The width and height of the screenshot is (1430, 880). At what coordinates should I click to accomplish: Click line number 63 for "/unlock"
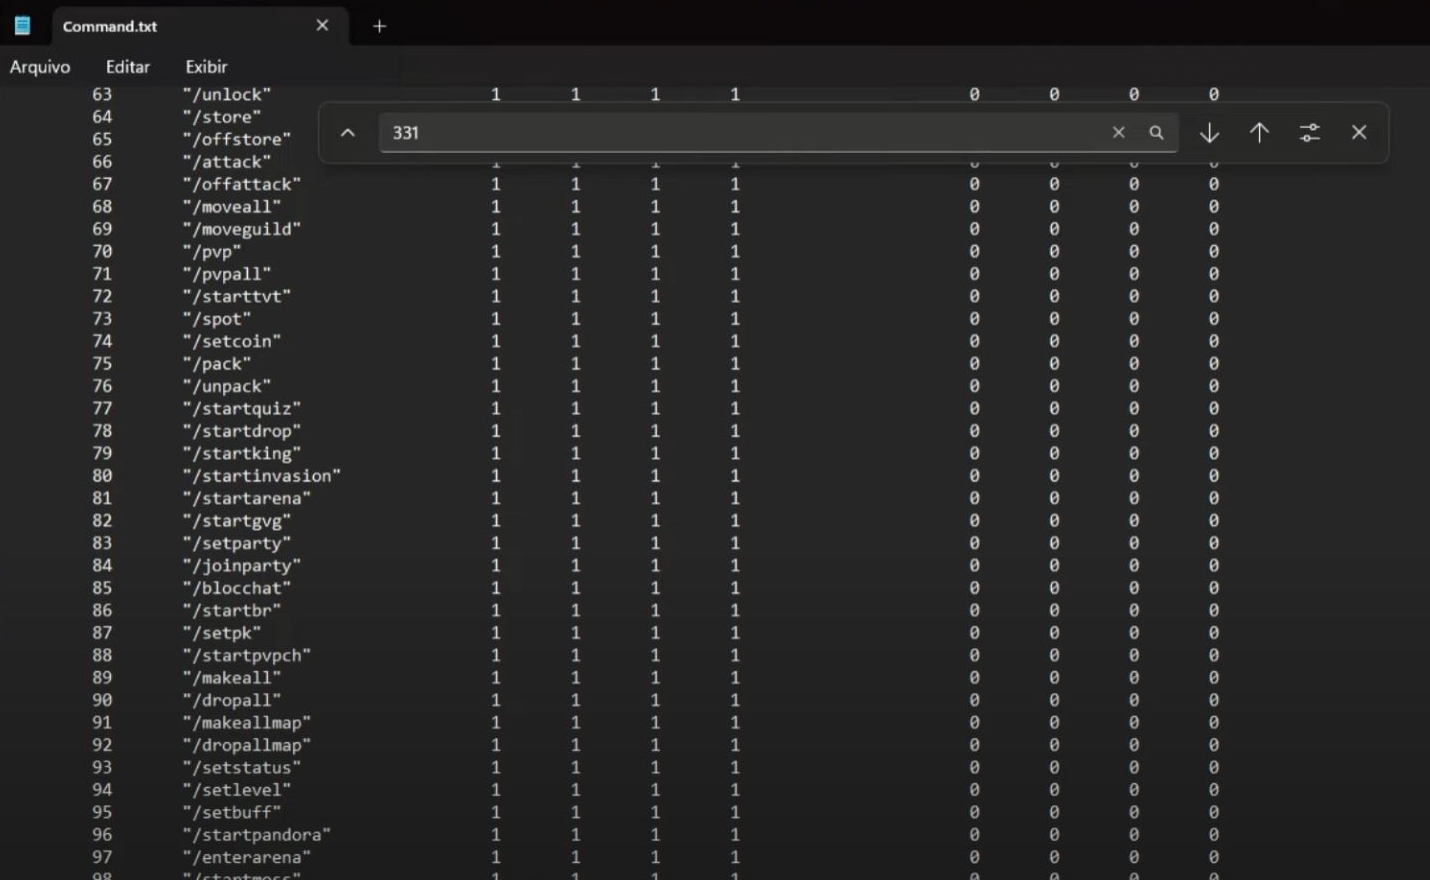tap(102, 94)
